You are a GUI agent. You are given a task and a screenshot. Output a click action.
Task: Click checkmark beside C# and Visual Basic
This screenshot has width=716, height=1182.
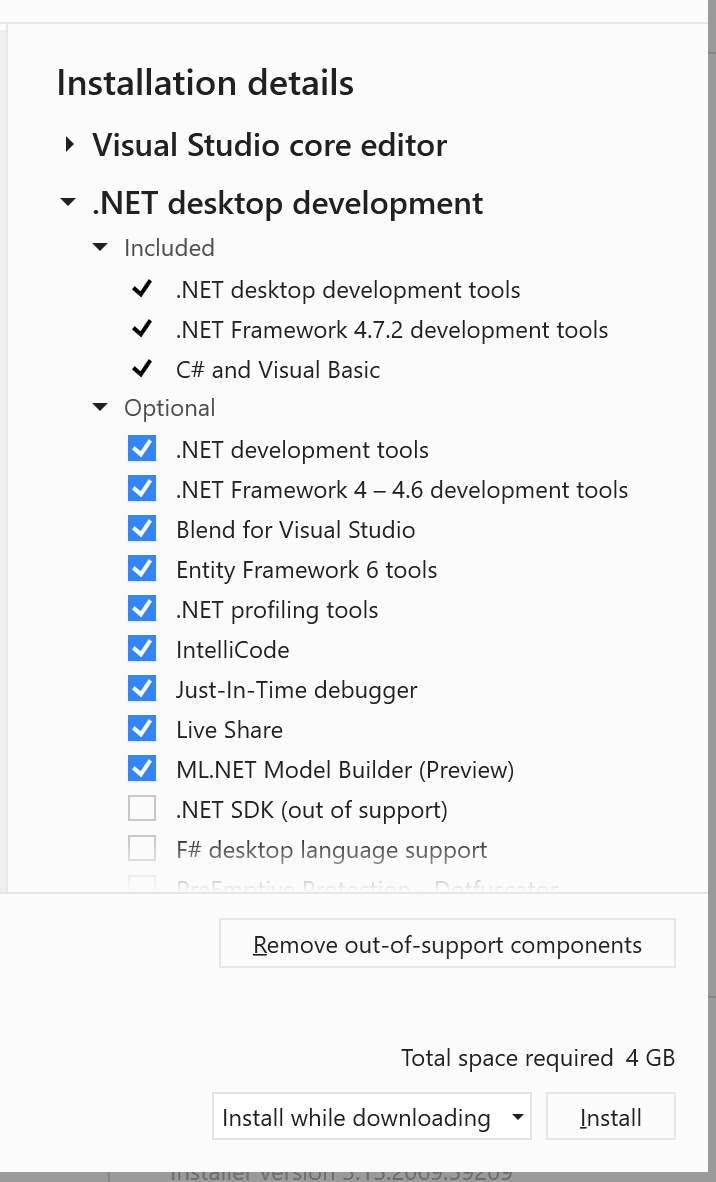[142, 369]
